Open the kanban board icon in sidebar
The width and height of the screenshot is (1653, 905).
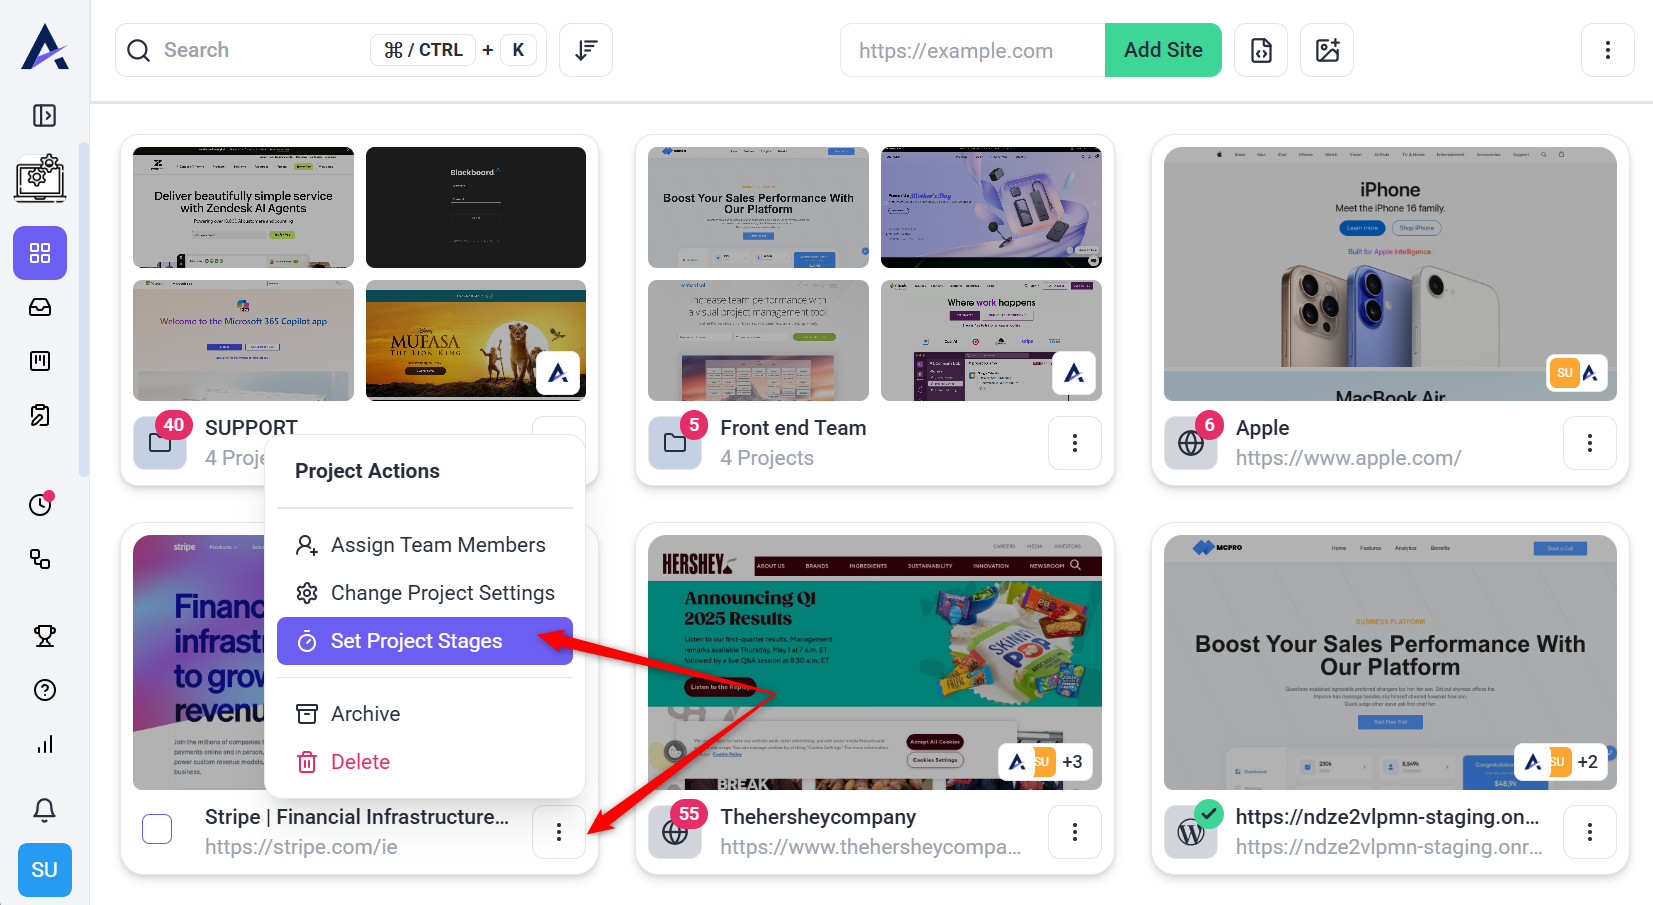point(40,361)
